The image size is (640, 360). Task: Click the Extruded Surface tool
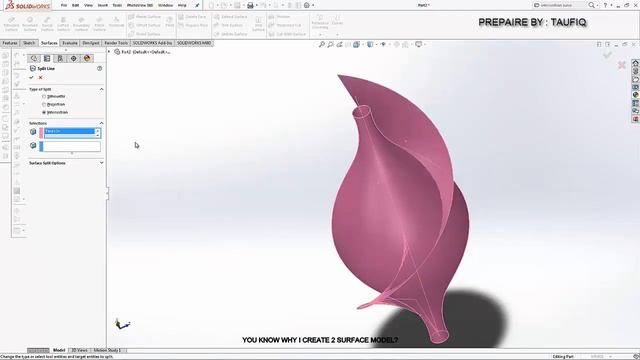11,24
